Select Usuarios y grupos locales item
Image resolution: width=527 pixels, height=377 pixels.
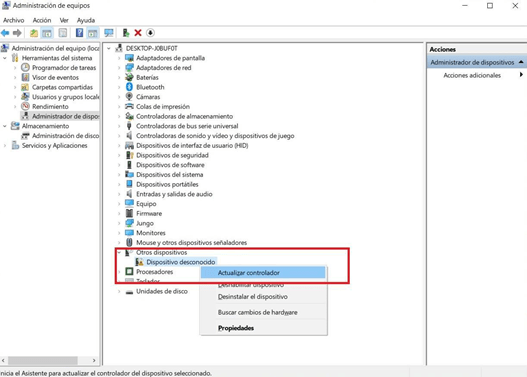pos(66,97)
